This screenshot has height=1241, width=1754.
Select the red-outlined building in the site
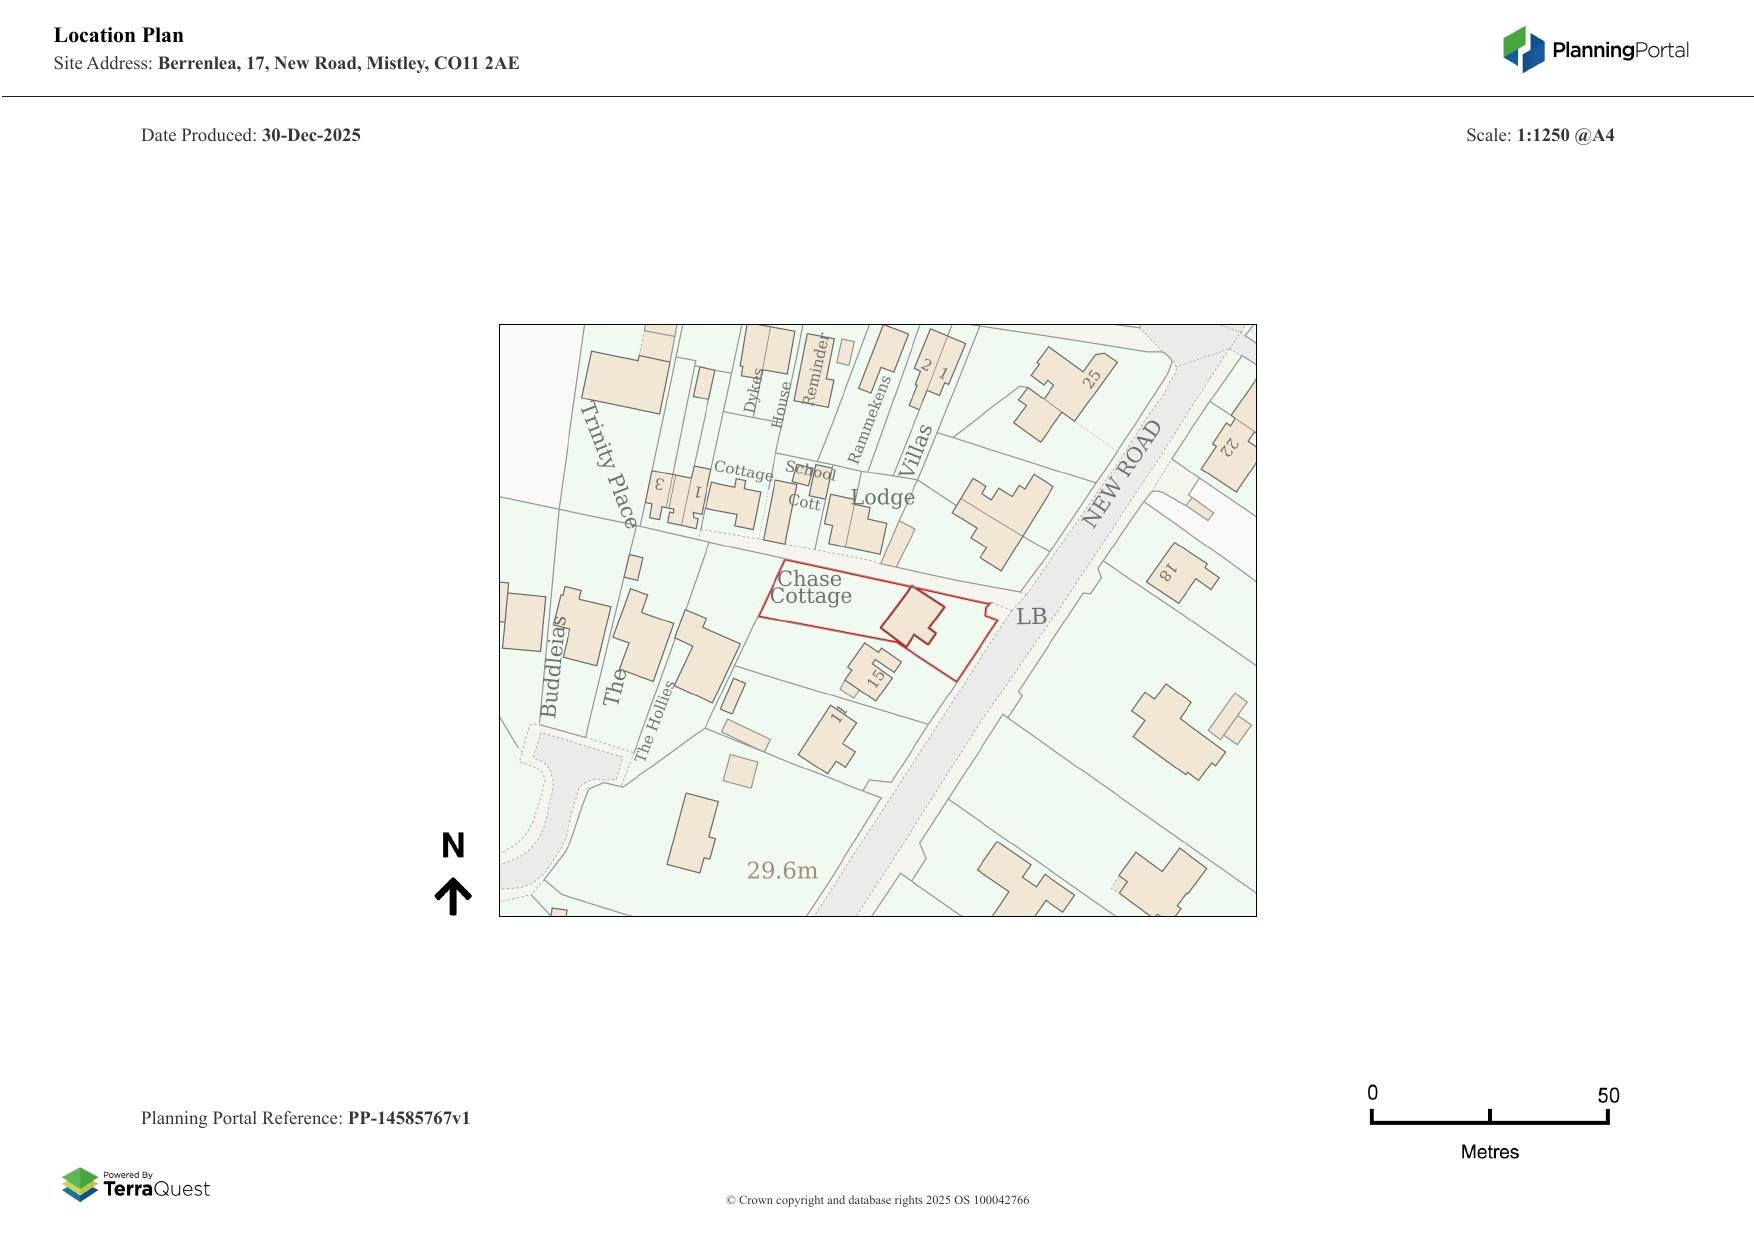click(x=911, y=616)
